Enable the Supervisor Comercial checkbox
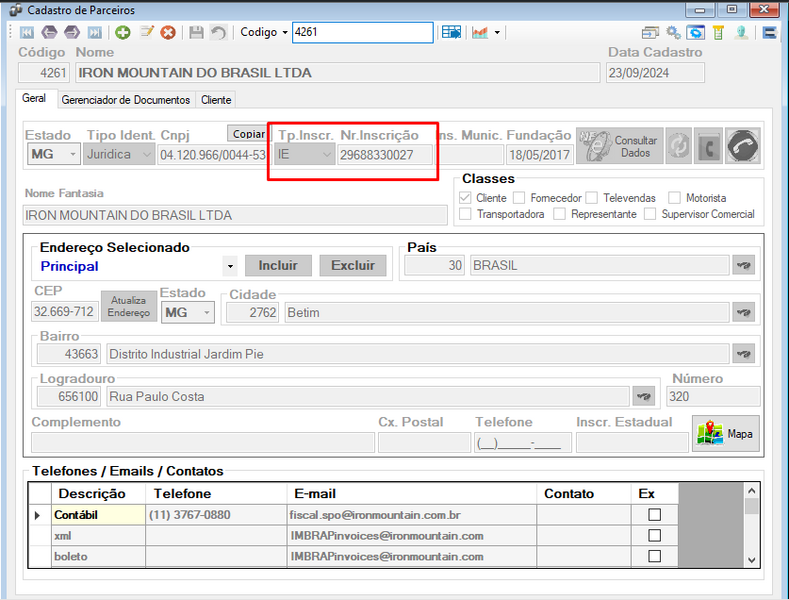Screen dimensions: 789x600 pyautogui.click(x=650, y=214)
